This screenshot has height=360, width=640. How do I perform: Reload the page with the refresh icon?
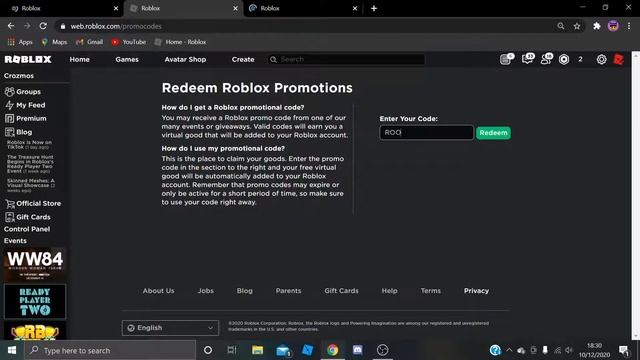tap(43, 26)
